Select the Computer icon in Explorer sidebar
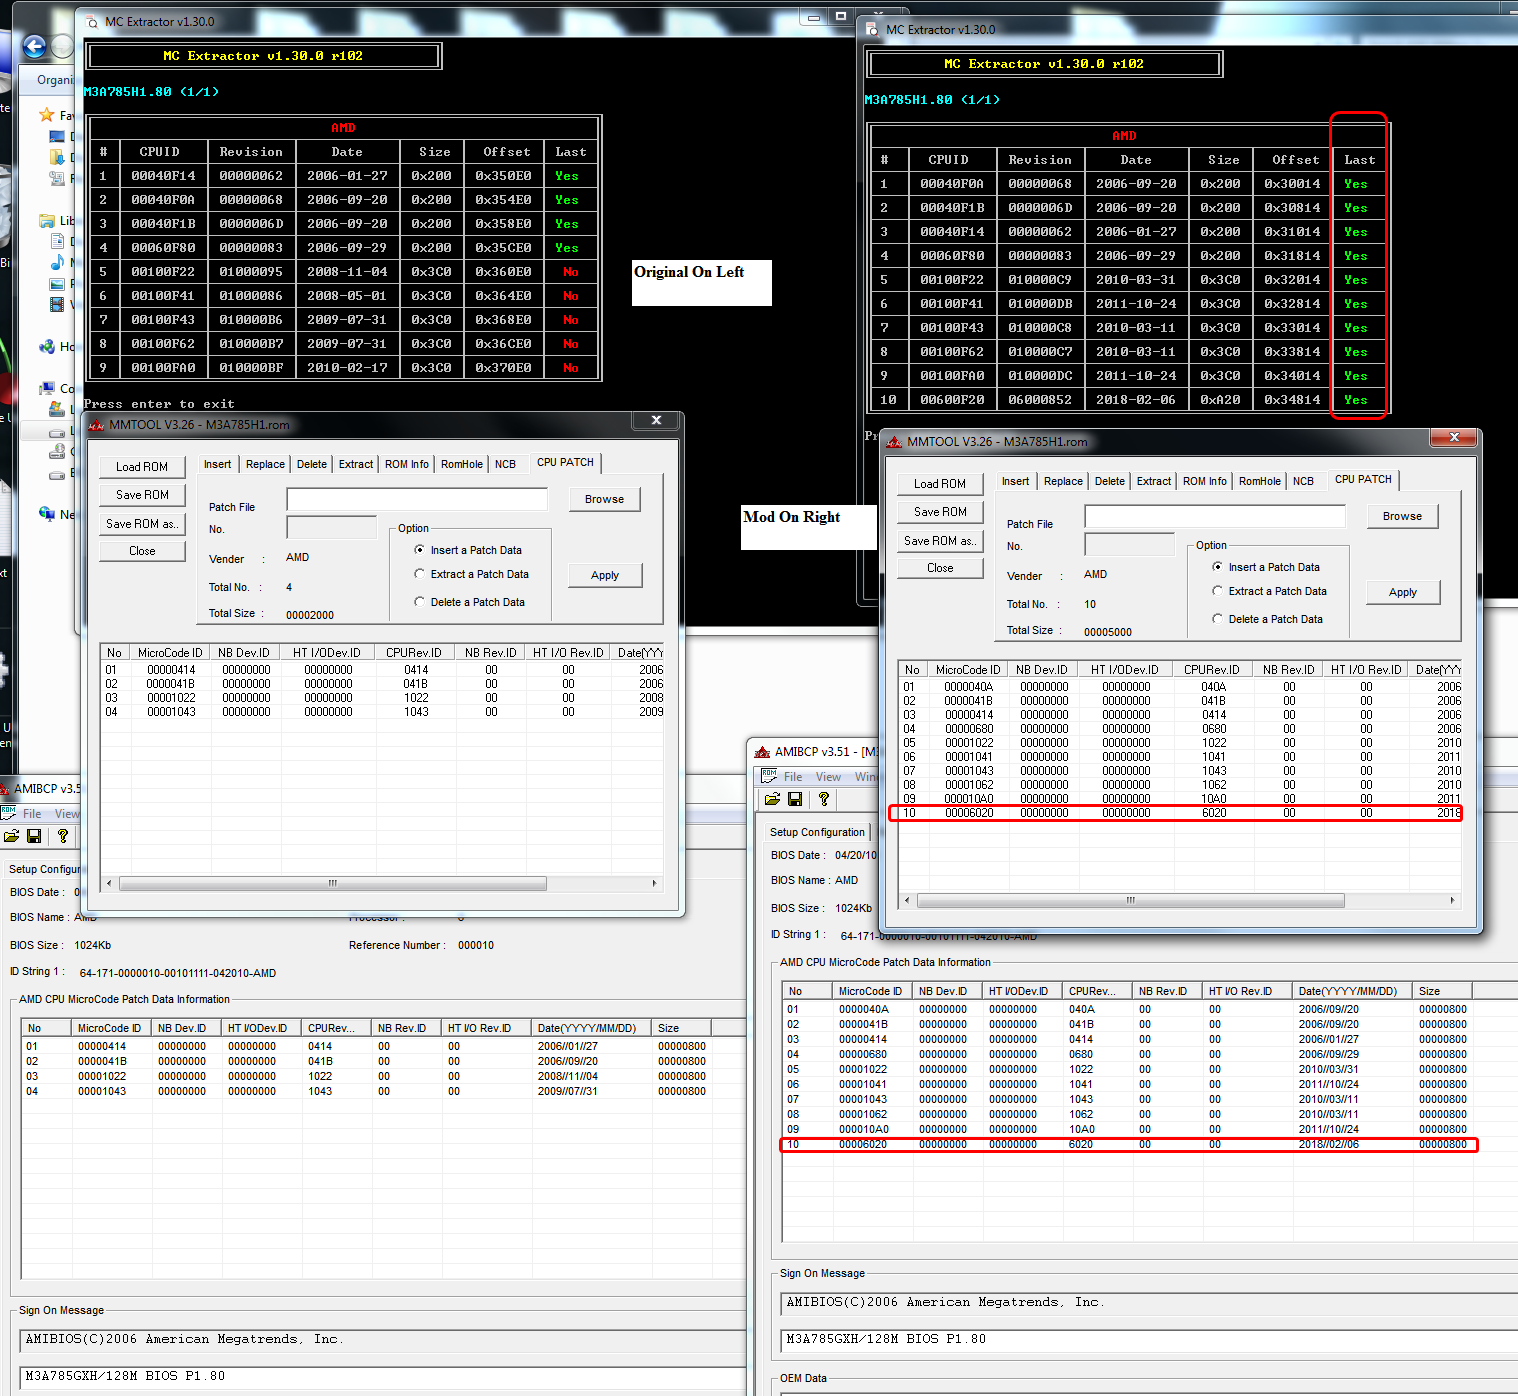1518x1396 pixels. pos(46,388)
